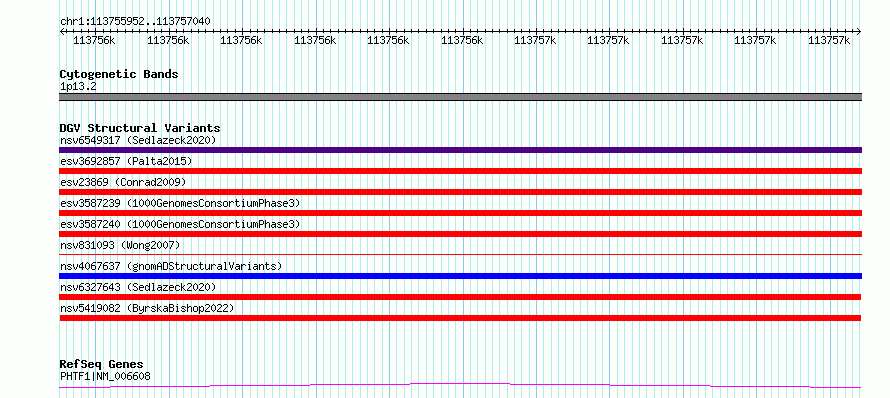Click the nsv6327643 (Sedlazeck2020) label
Image resolution: width=890 pixels, height=398 pixels.
click(138, 287)
